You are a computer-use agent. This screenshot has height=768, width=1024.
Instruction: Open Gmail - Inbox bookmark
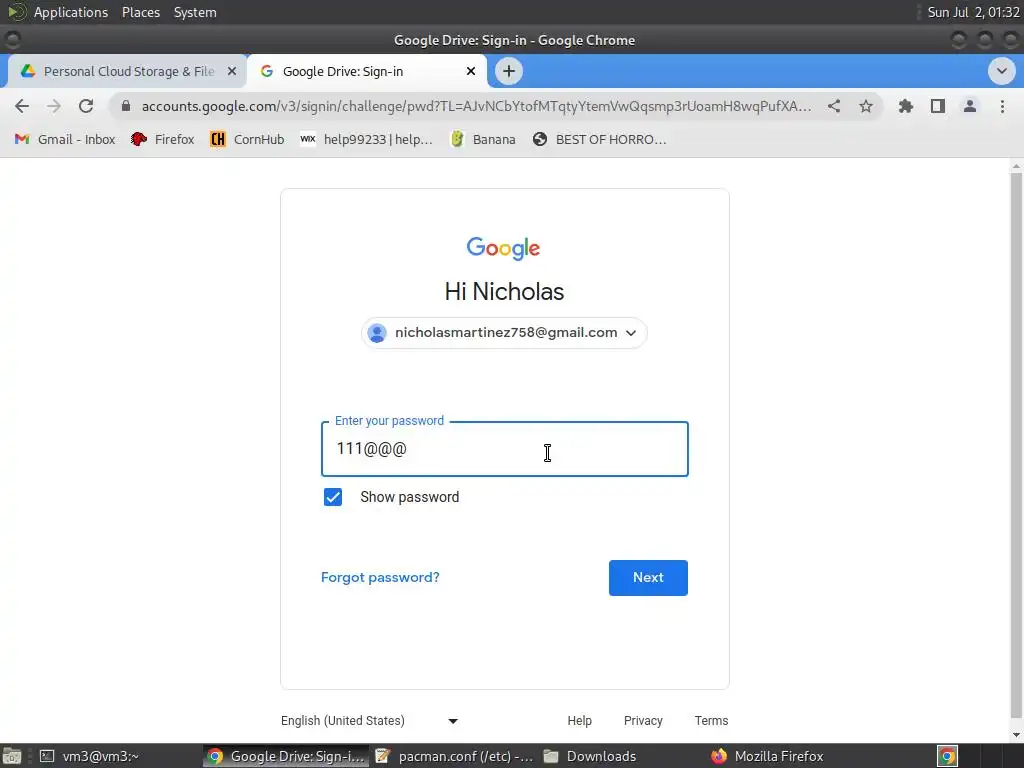65,139
